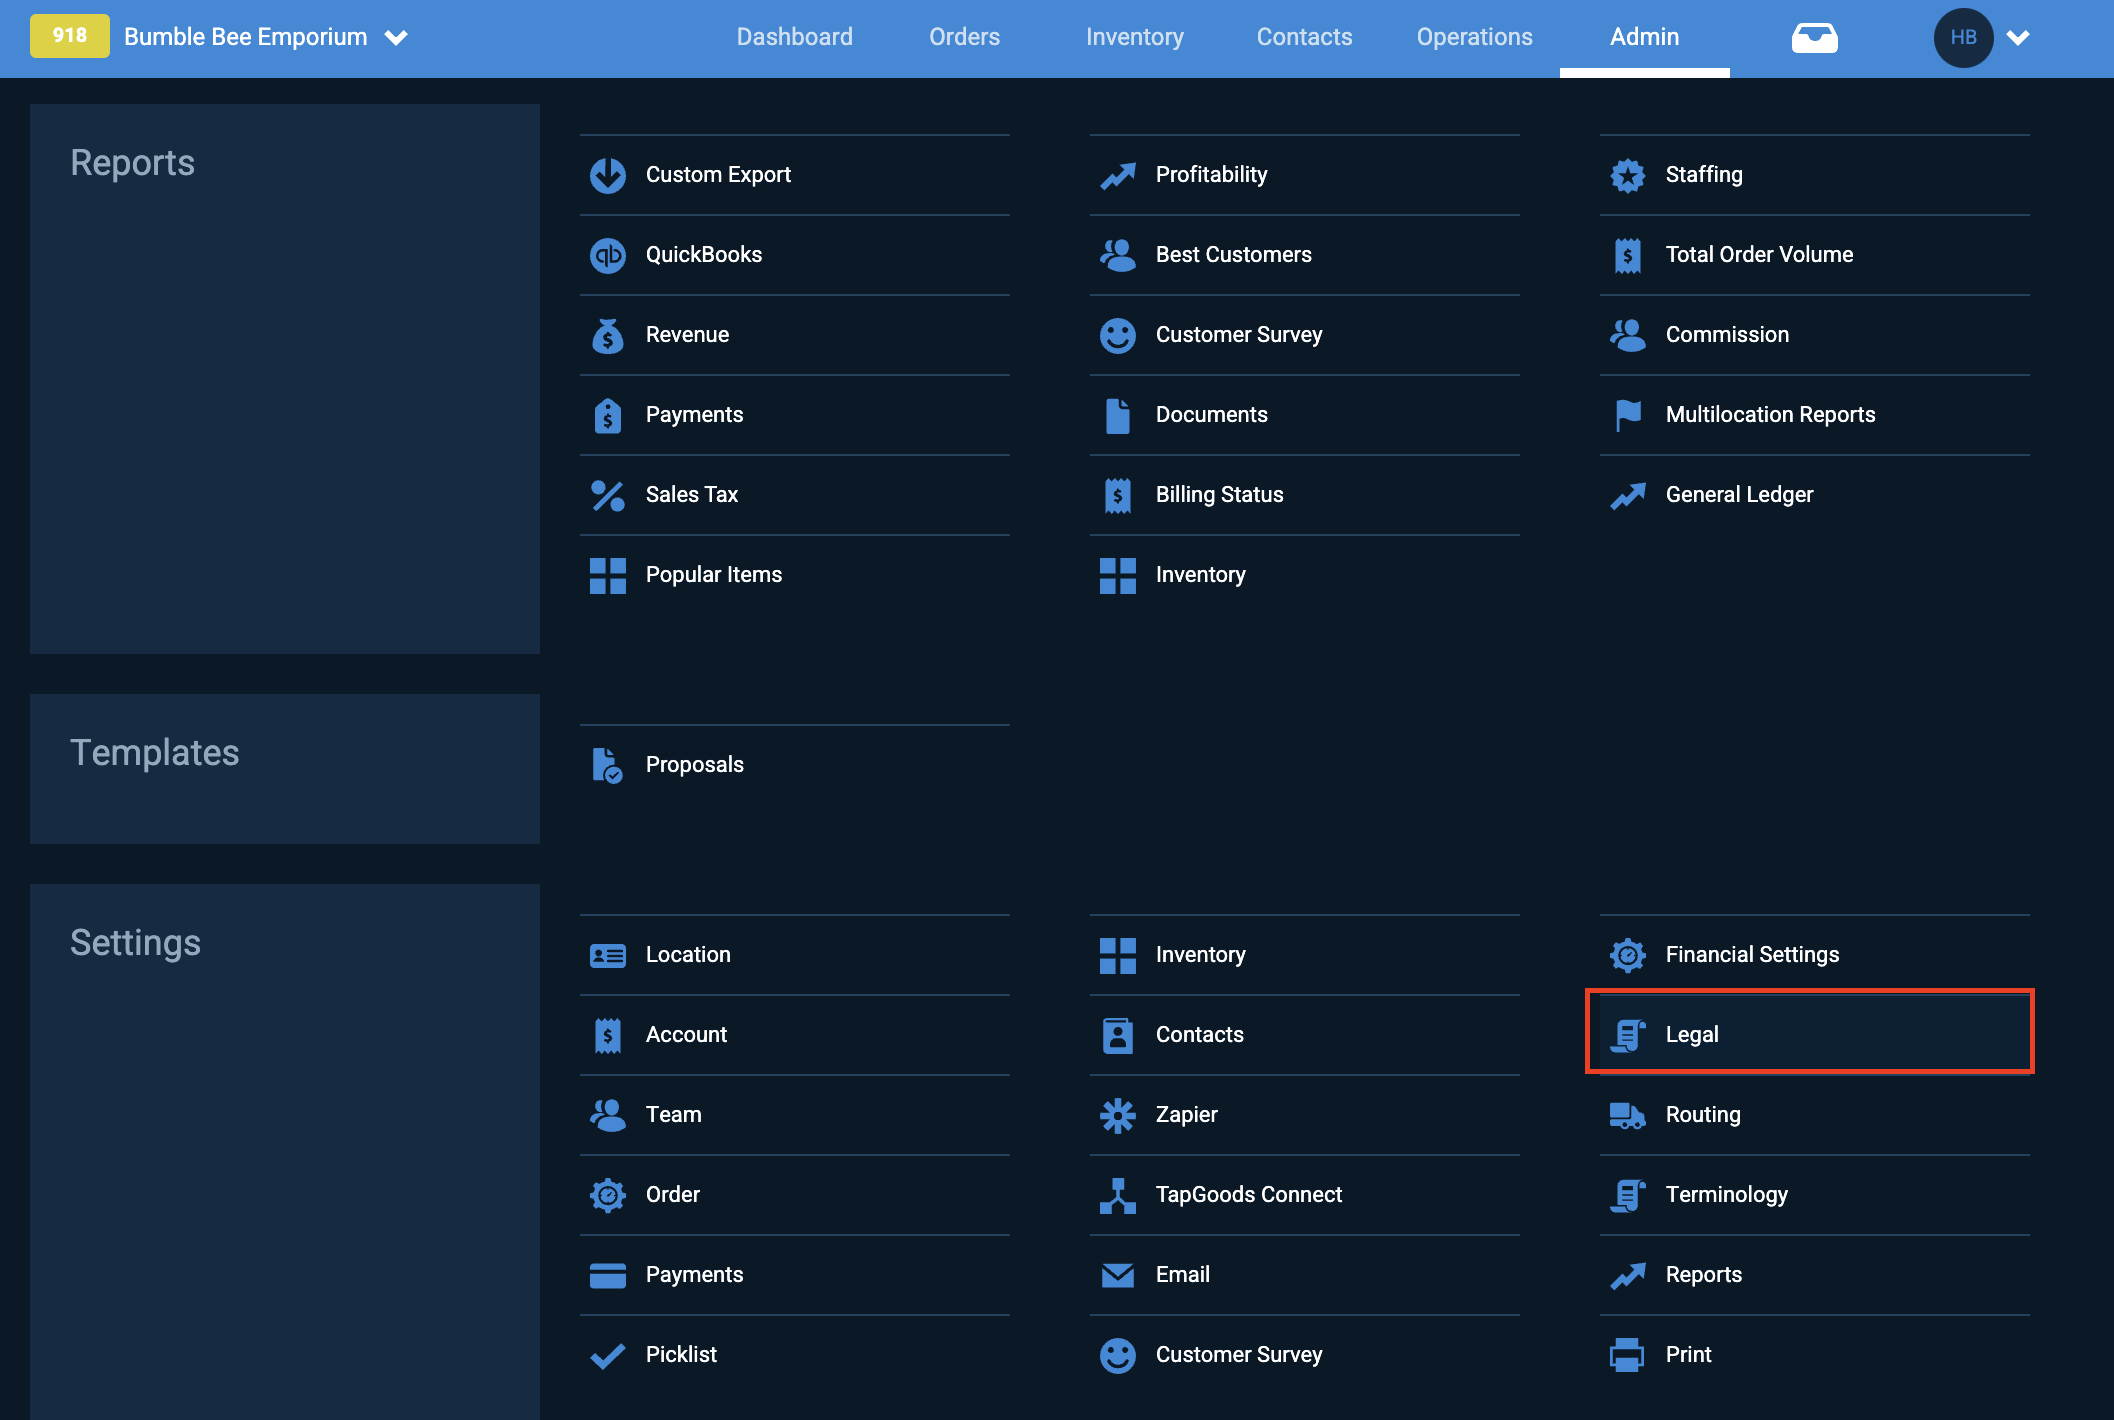Screen dimensions: 2114x1420
Task: Click the Location ID card icon
Action: point(608,955)
